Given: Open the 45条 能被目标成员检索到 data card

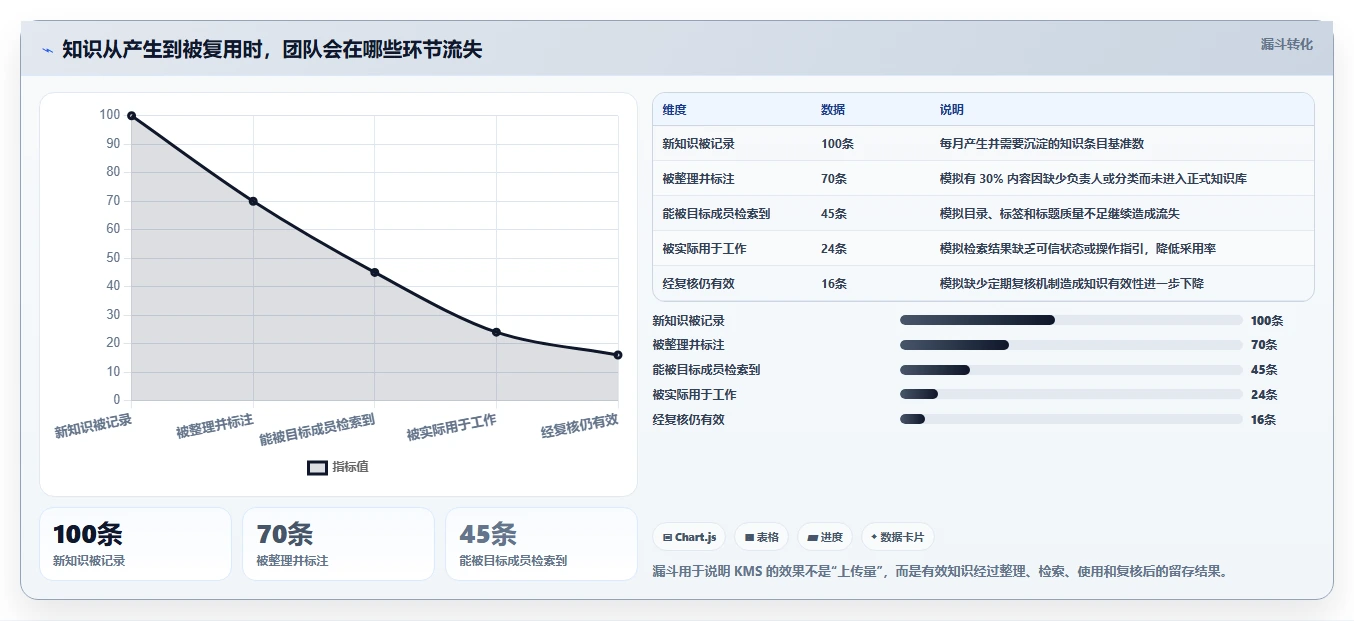Looking at the screenshot, I should coord(541,544).
